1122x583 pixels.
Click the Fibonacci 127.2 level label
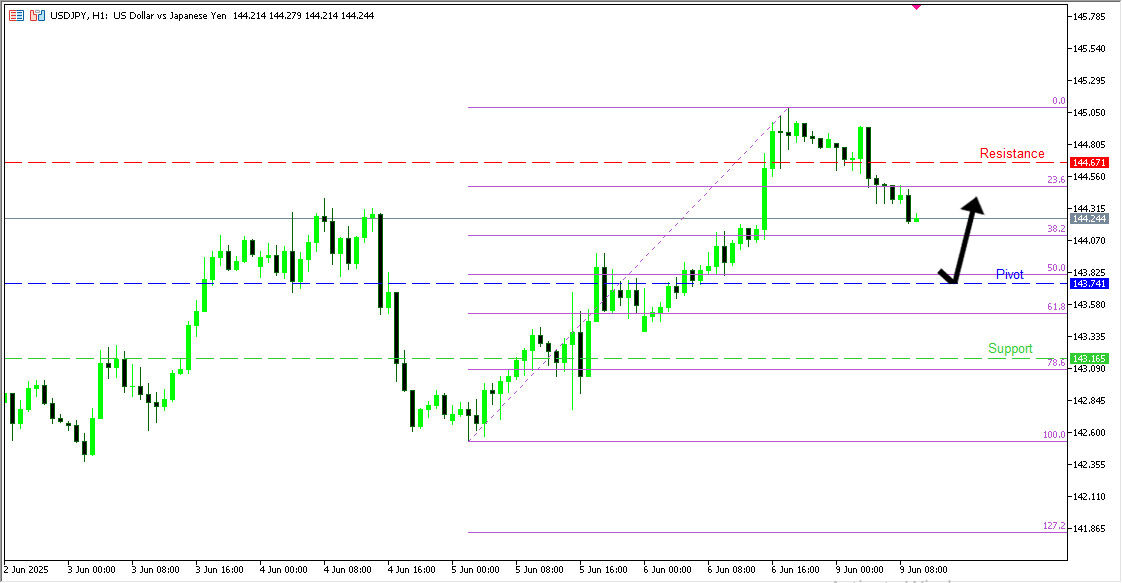click(x=1054, y=526)
